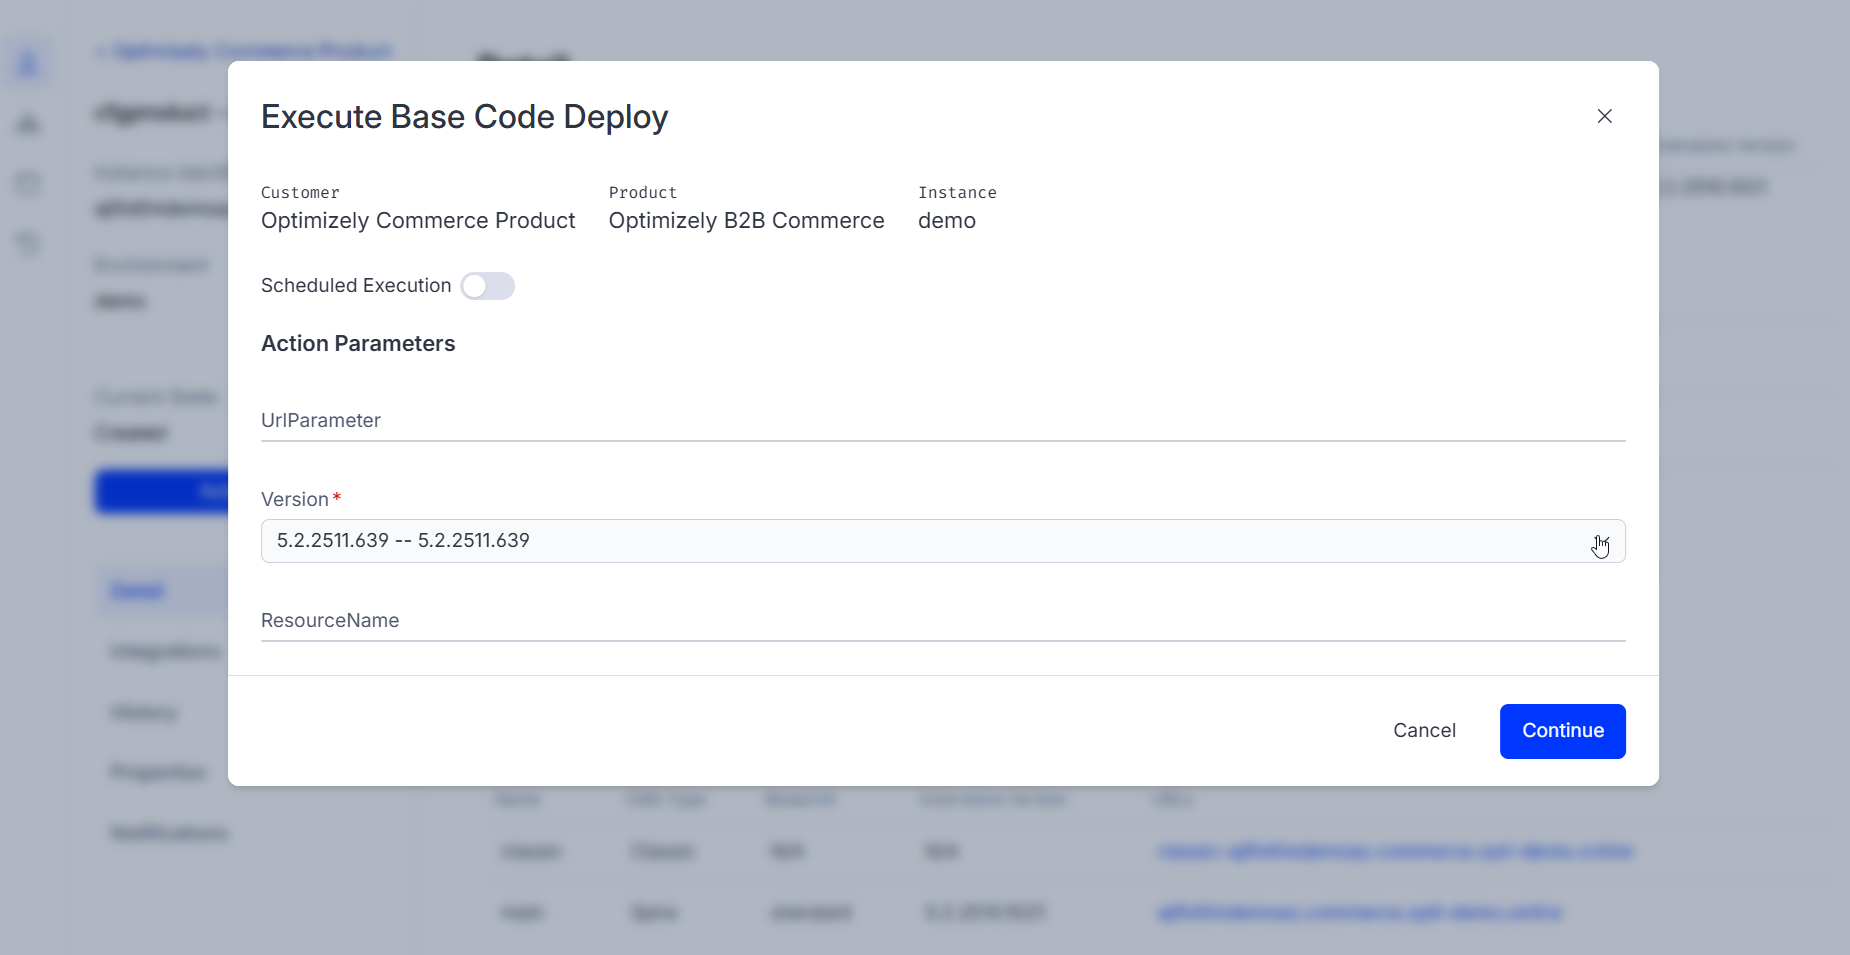
Task: Click the second icon in the left sidebar
Action: 28,124
